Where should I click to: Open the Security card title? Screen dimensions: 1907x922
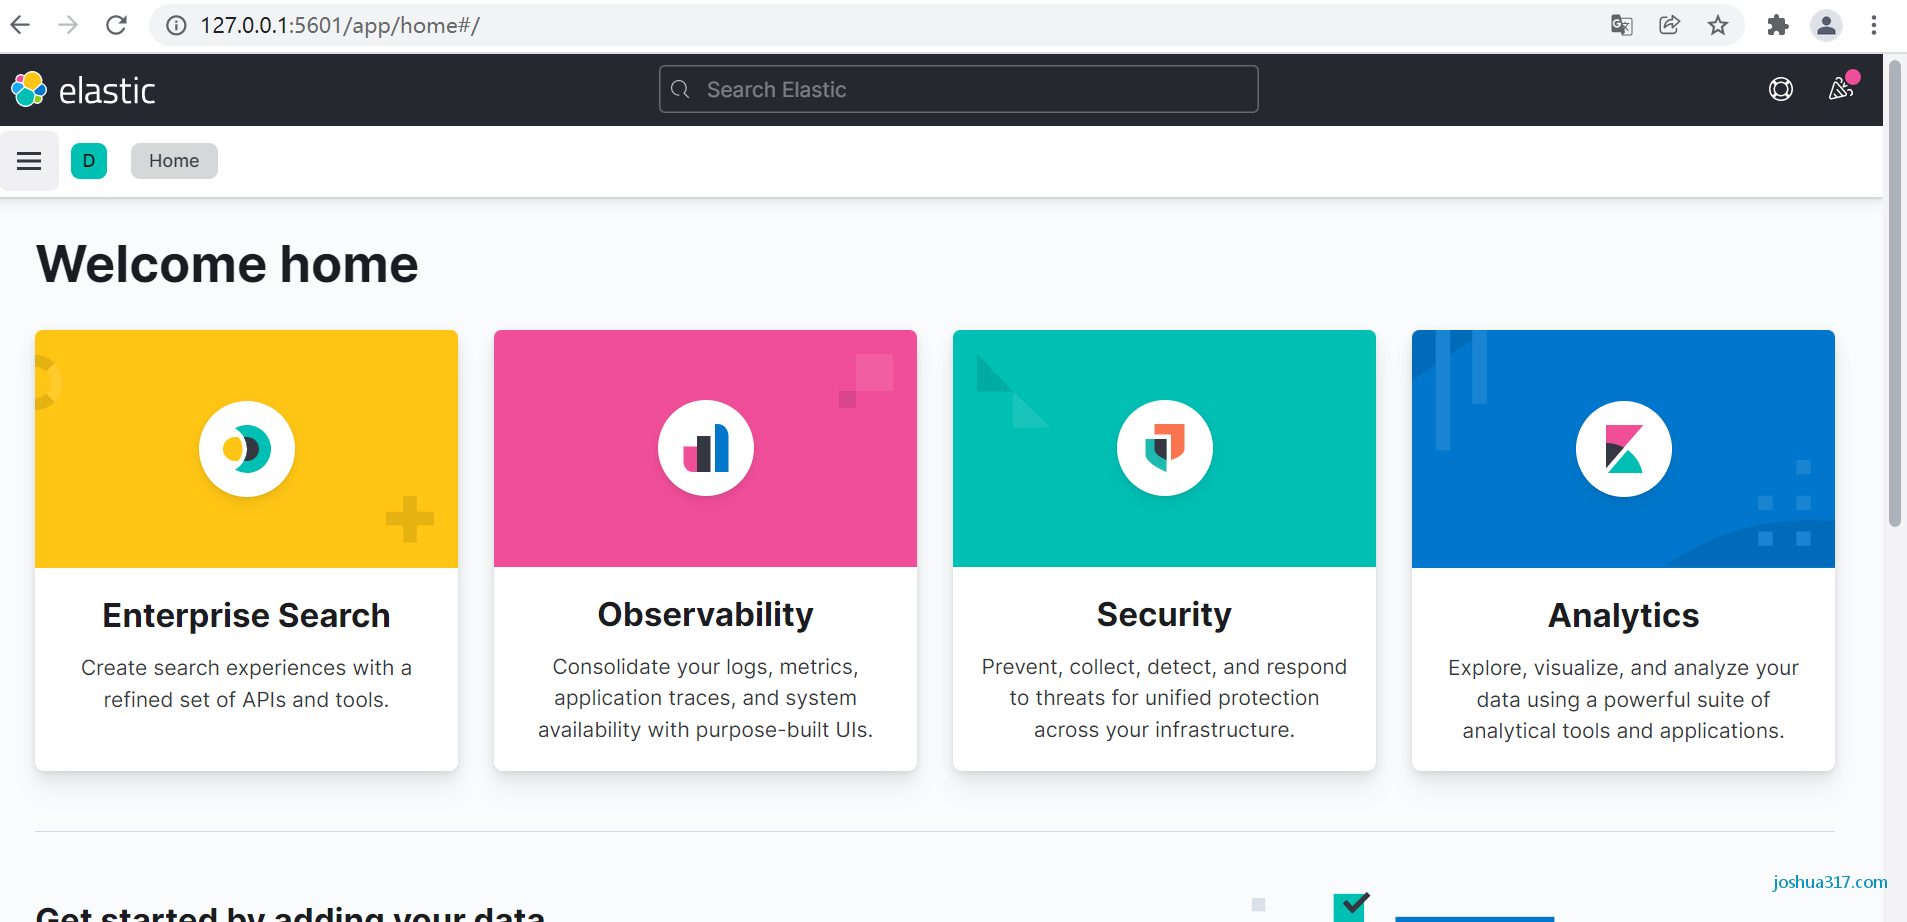coord(1164,614)
